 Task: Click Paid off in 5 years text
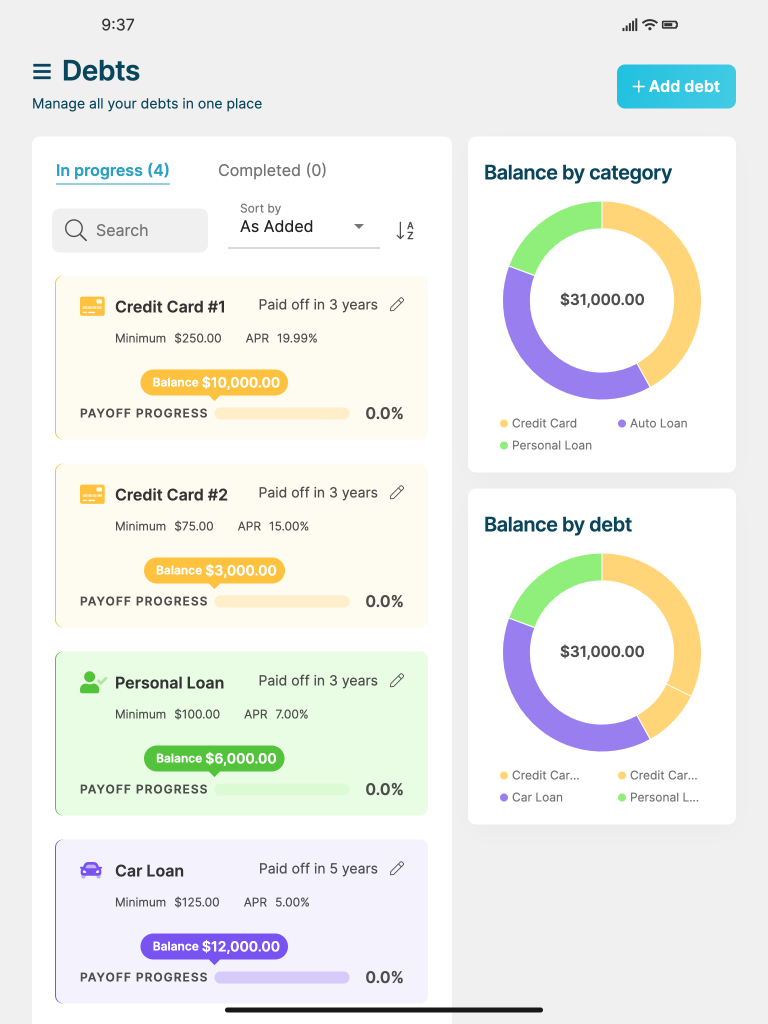pos(318,869)
